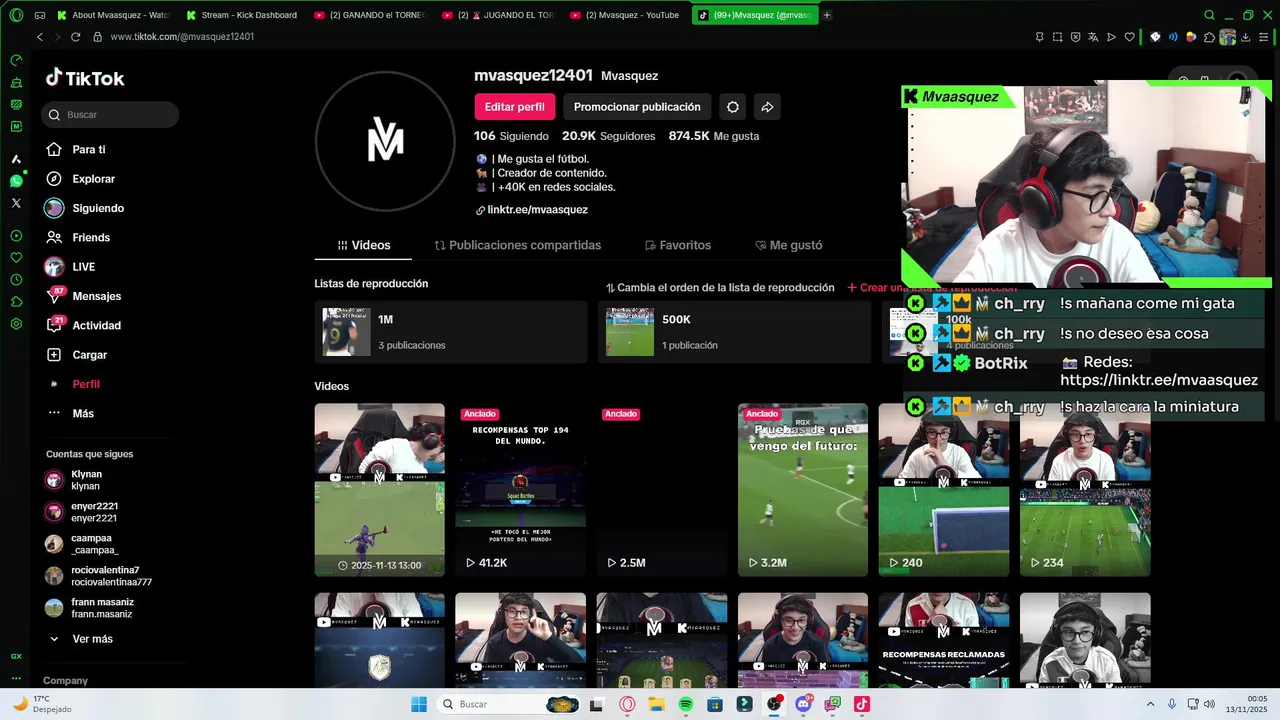
Task: Open Windows Start menu
Action: point(419,704)
